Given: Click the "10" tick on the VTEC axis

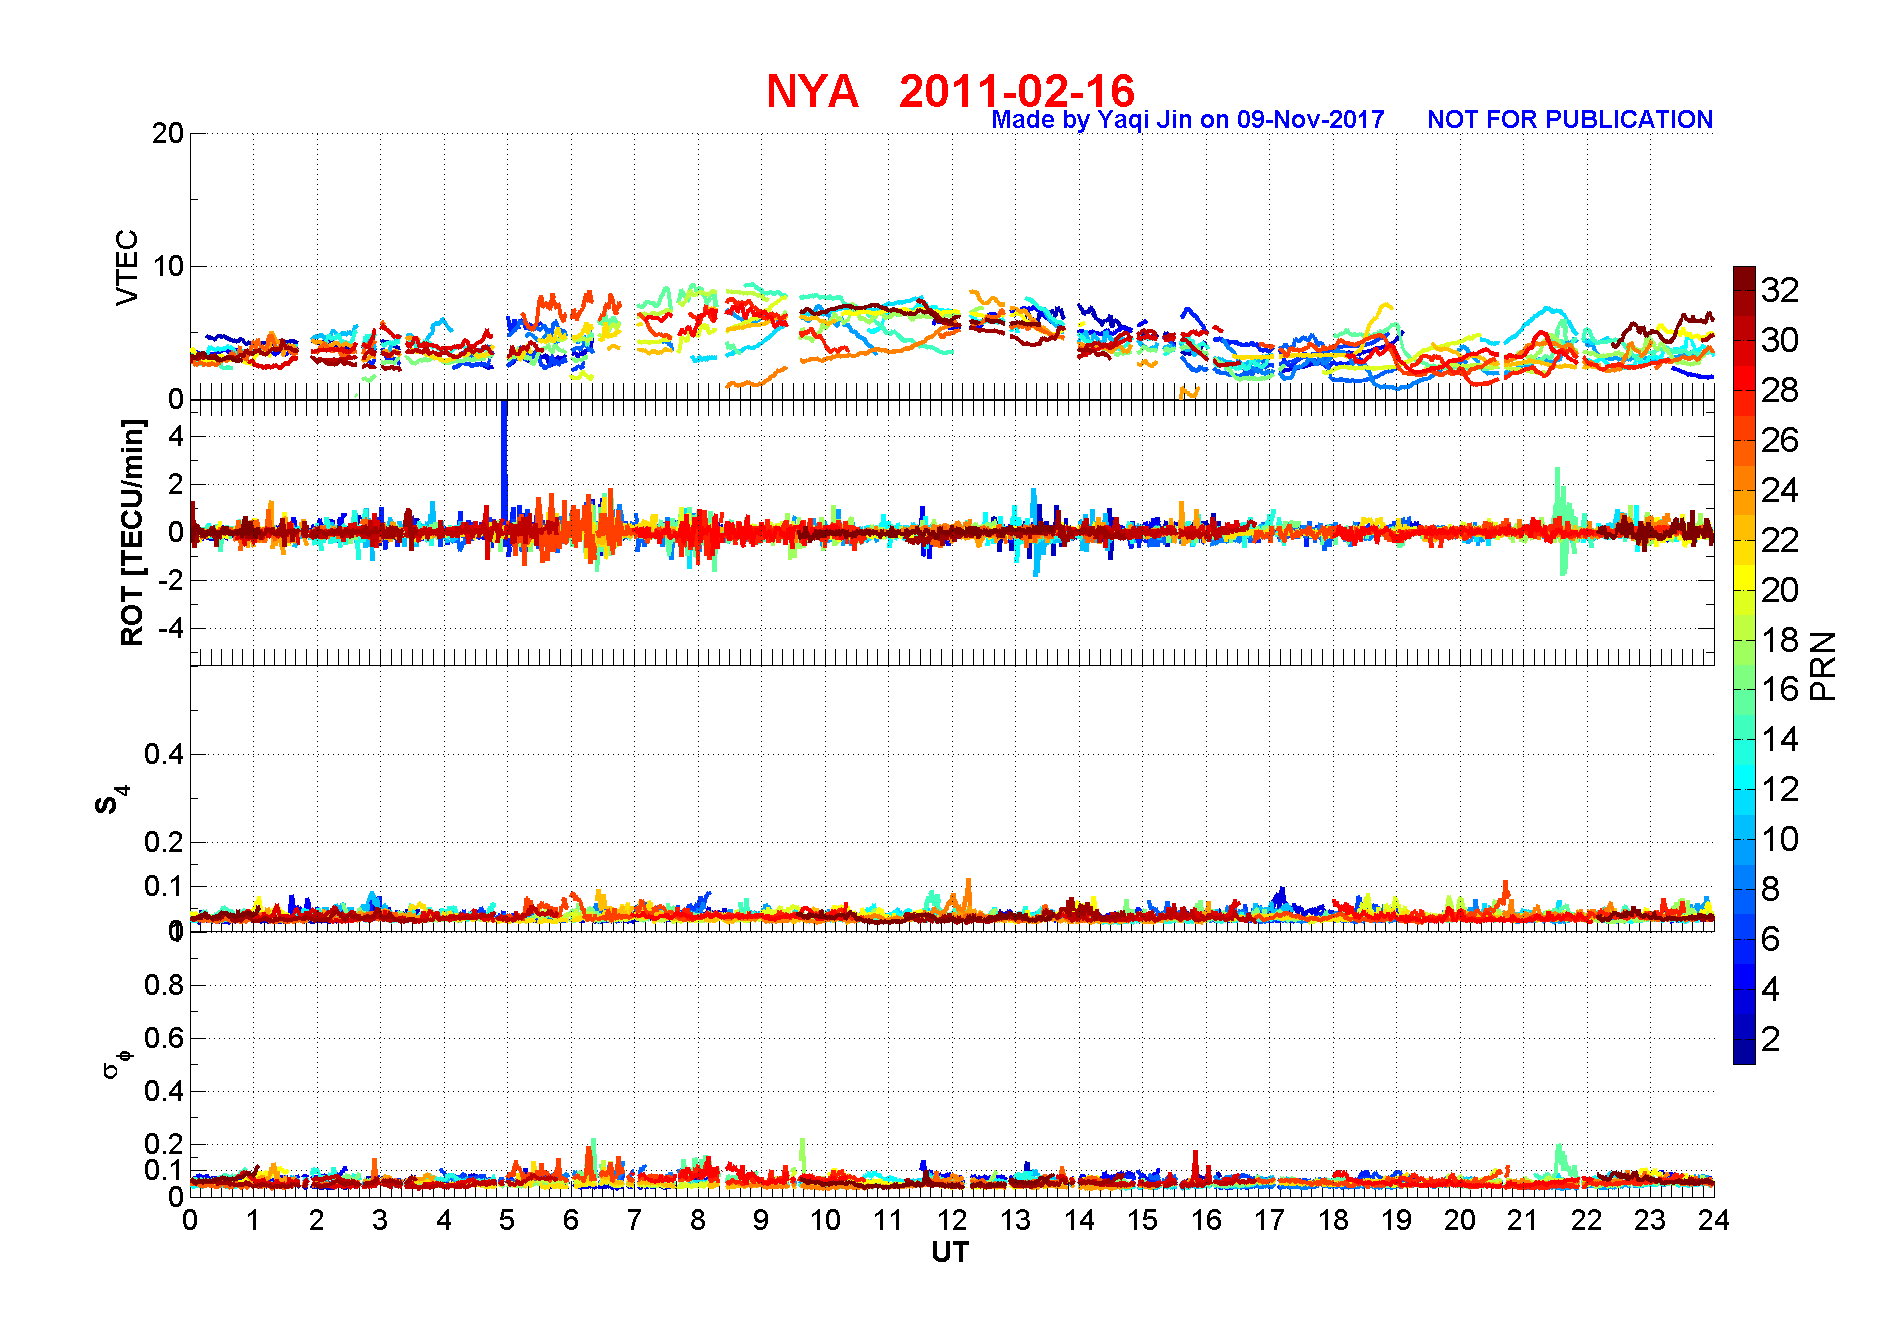Looking at the screenshot, I should [x=168, y=266].
